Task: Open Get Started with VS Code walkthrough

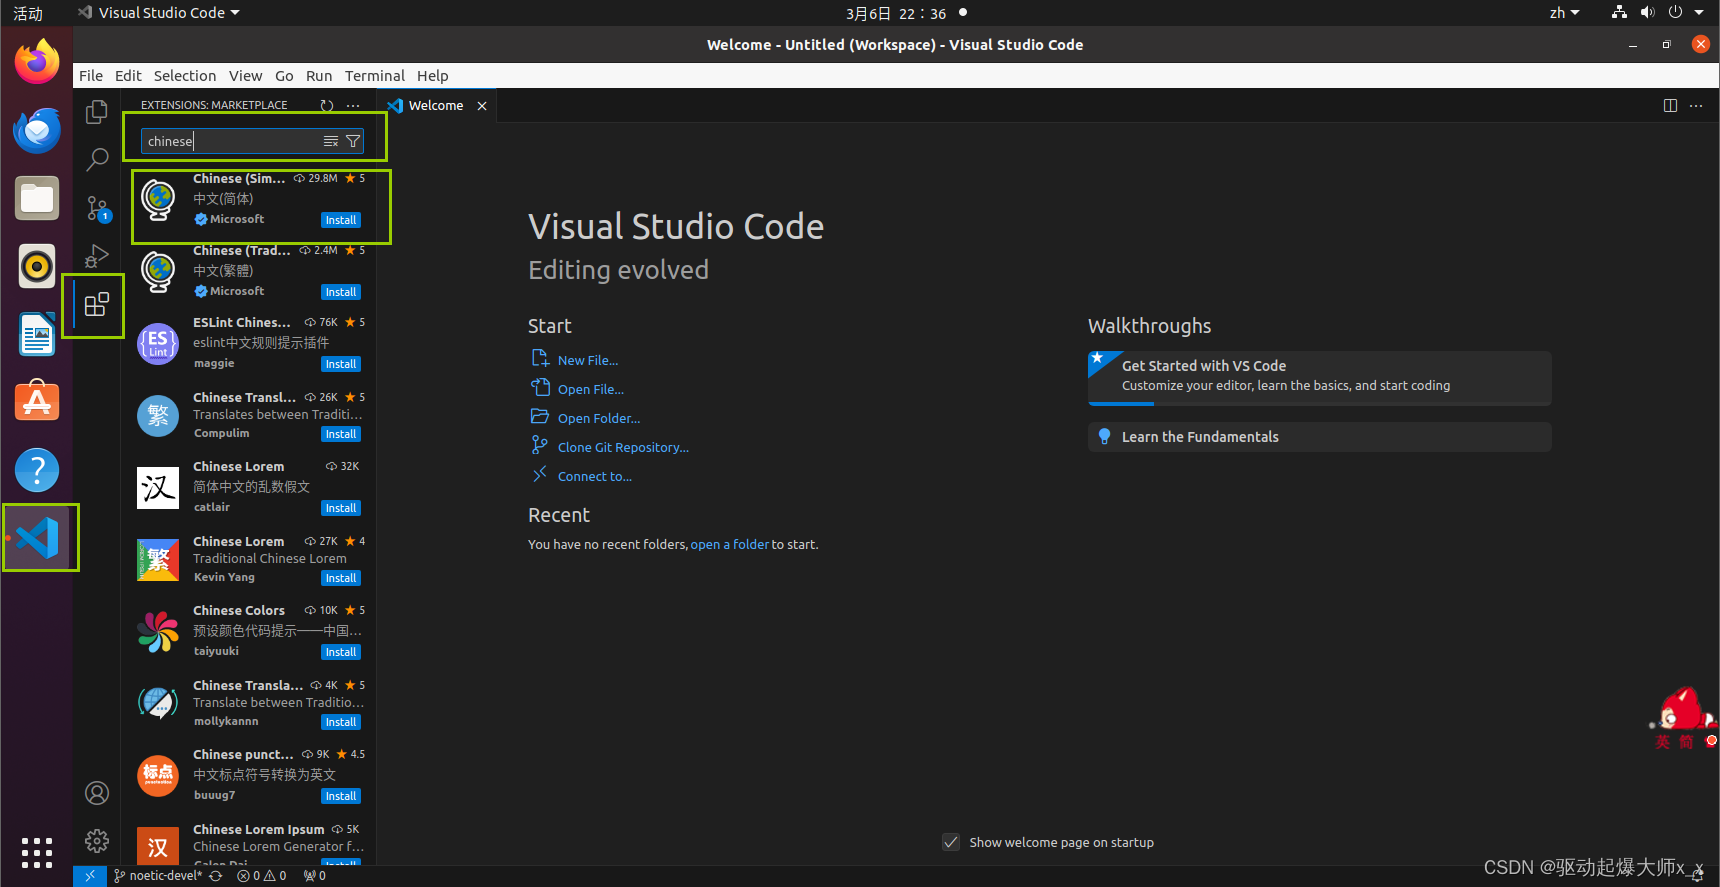Action: point(1319,378)
